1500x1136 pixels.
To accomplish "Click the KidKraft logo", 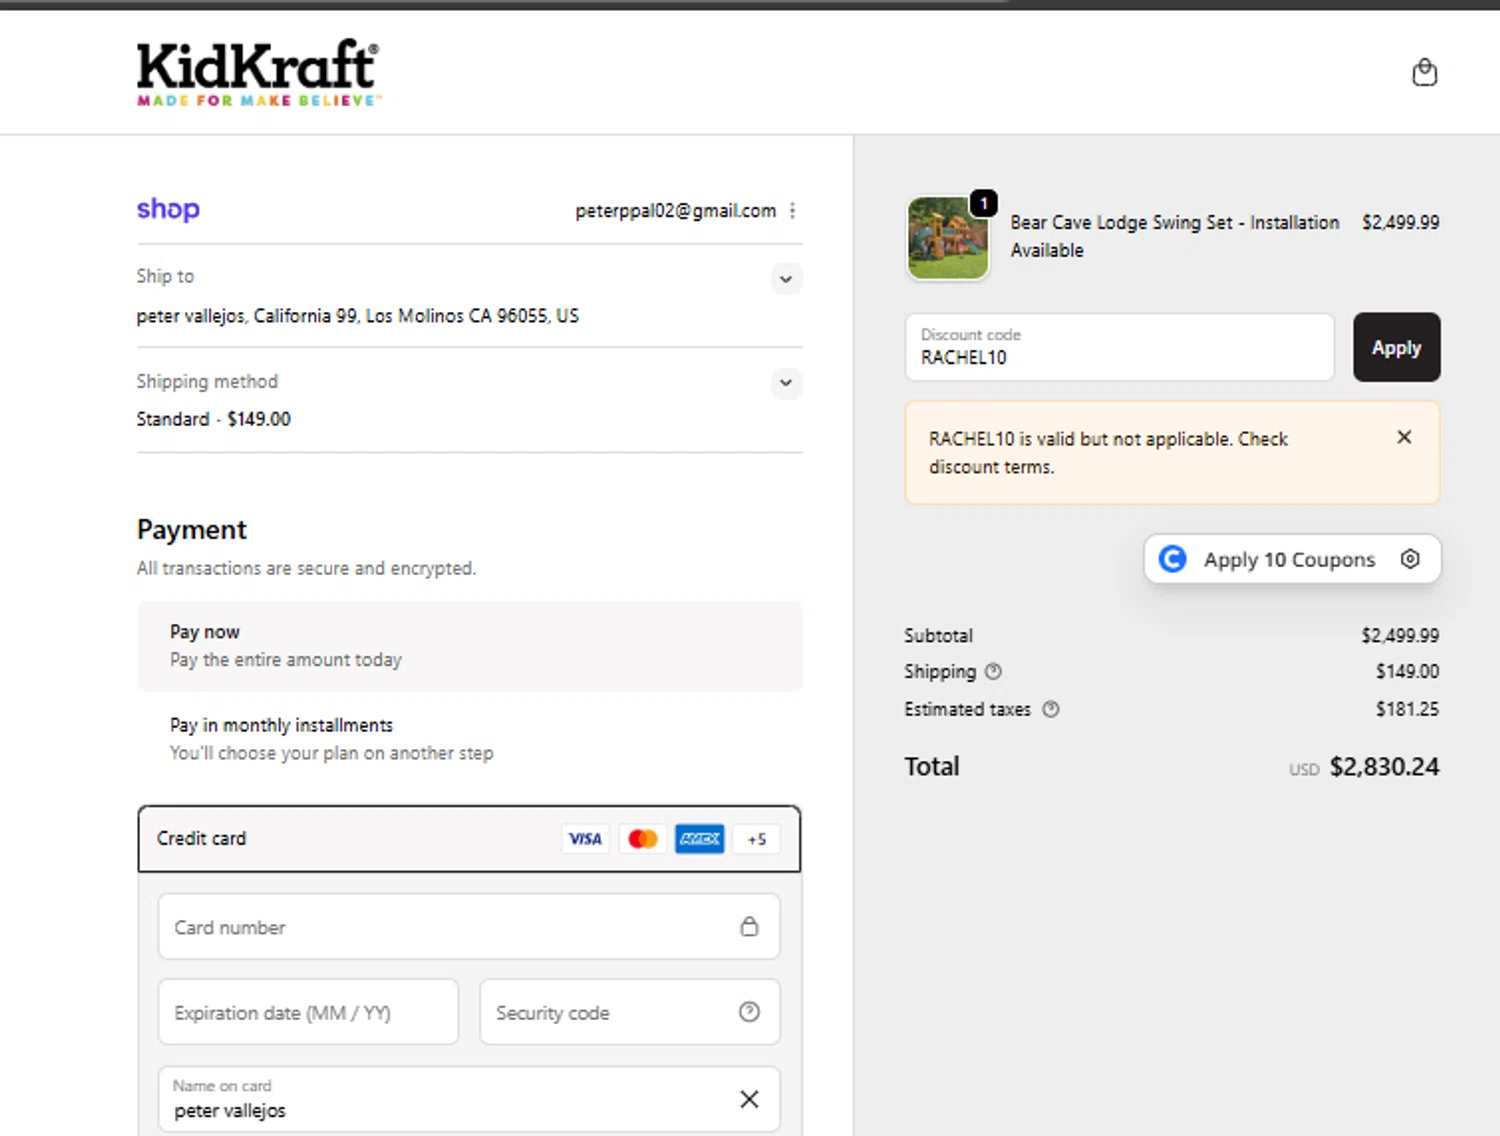I will (258, 72).
